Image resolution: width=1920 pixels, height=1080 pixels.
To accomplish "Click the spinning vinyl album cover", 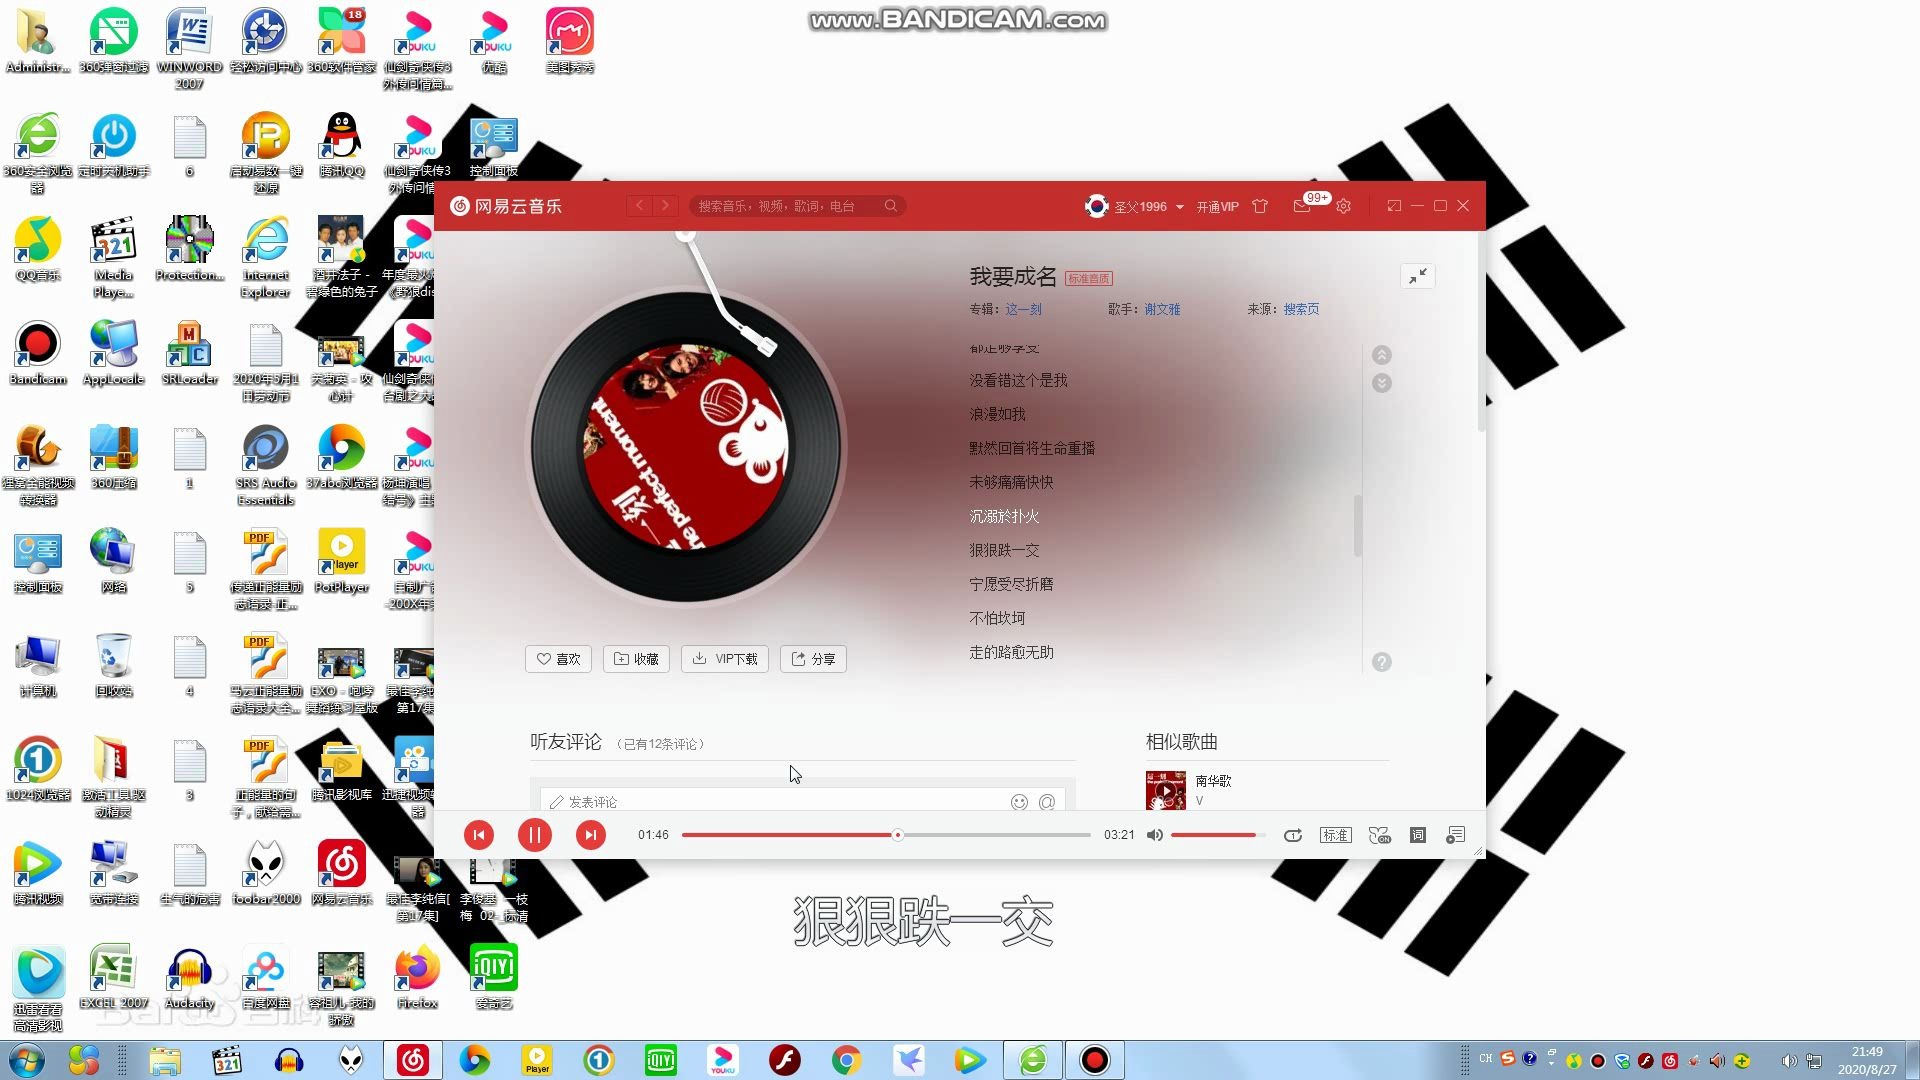I will tap(686, 447).
